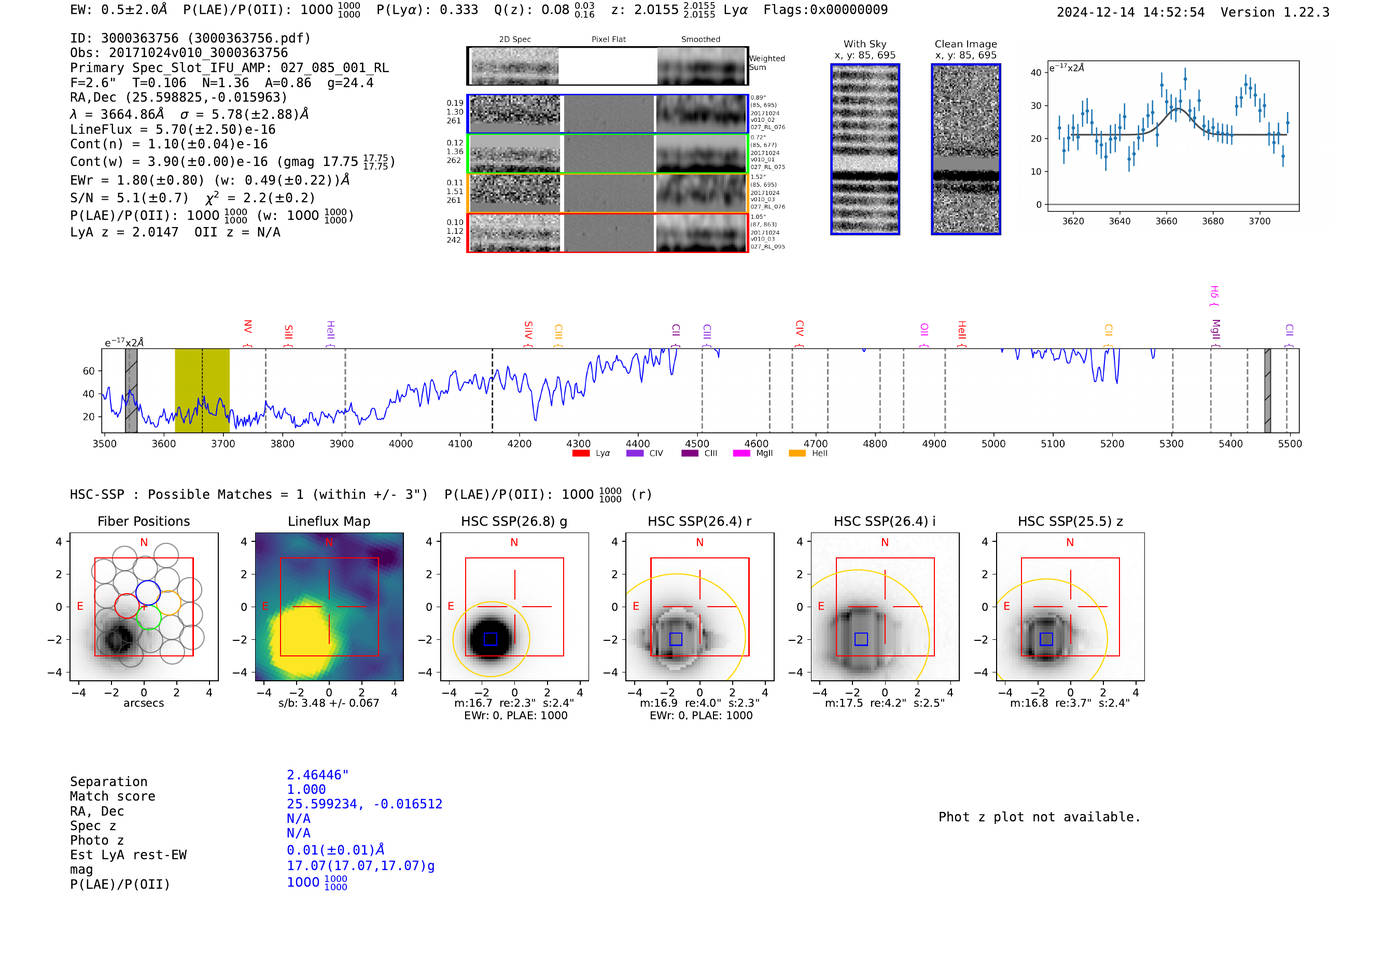Select the green-bordered 2D spectrum fiber row
The image size is (1400, 953).
pyautogui.click(x=607, y=154)
